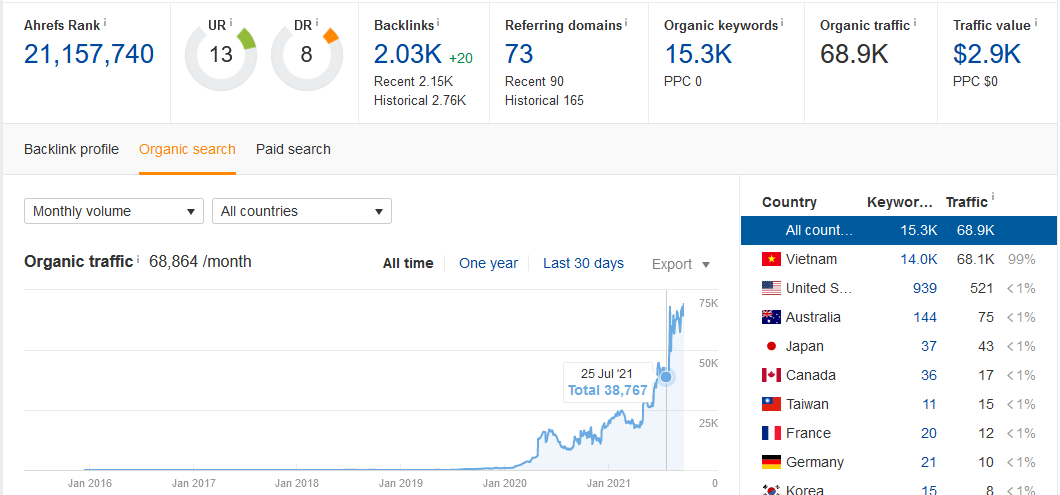Click the Germany flag icon
This screenshot has height=495, width=1060.
point(771,462)
